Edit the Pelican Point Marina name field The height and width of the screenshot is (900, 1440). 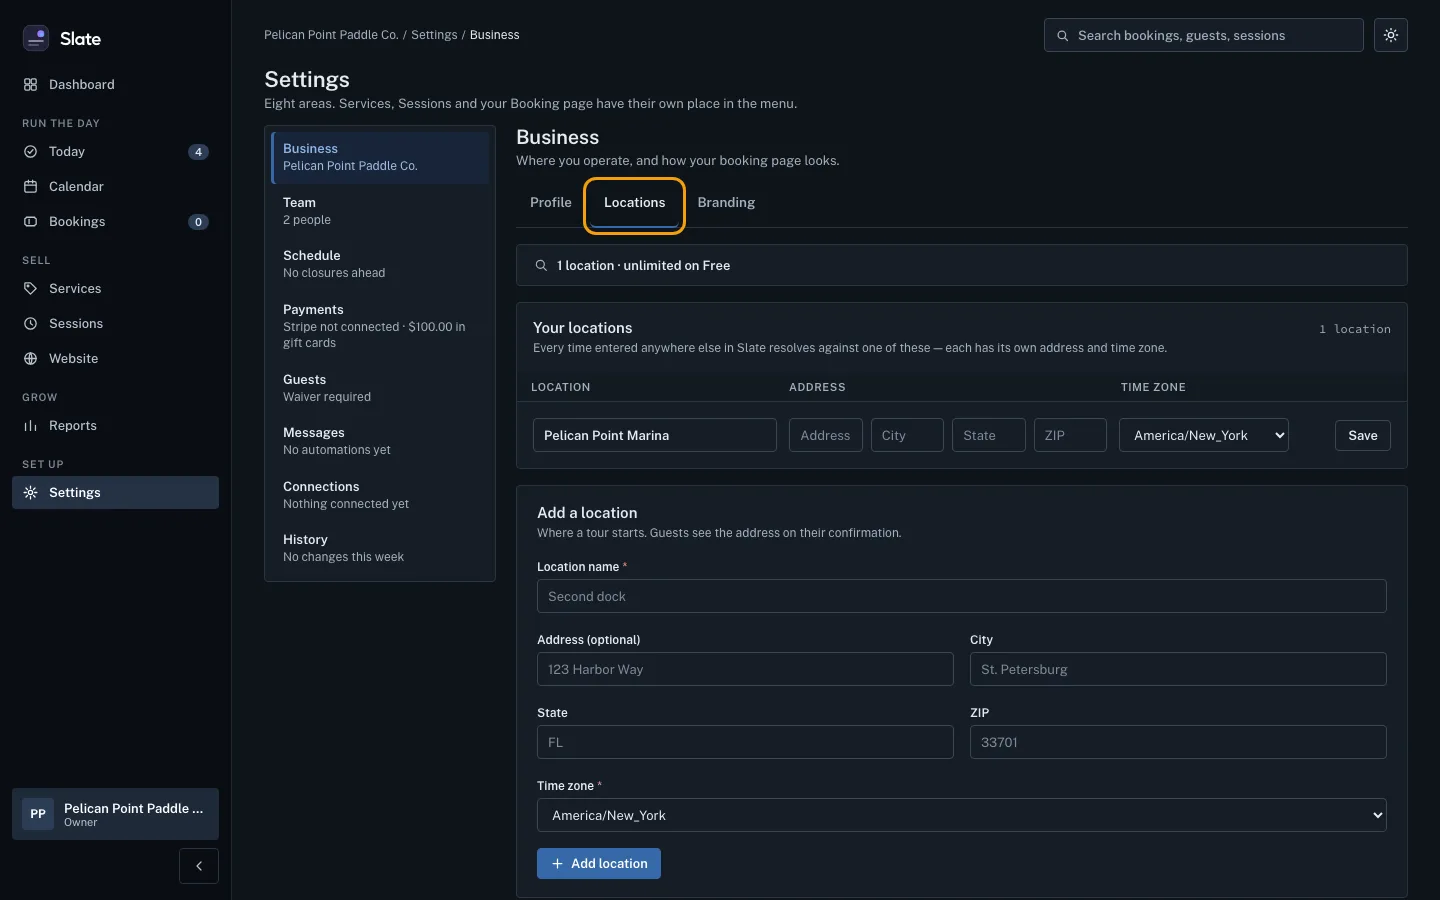pyautogui.click(x=655, y=435)
